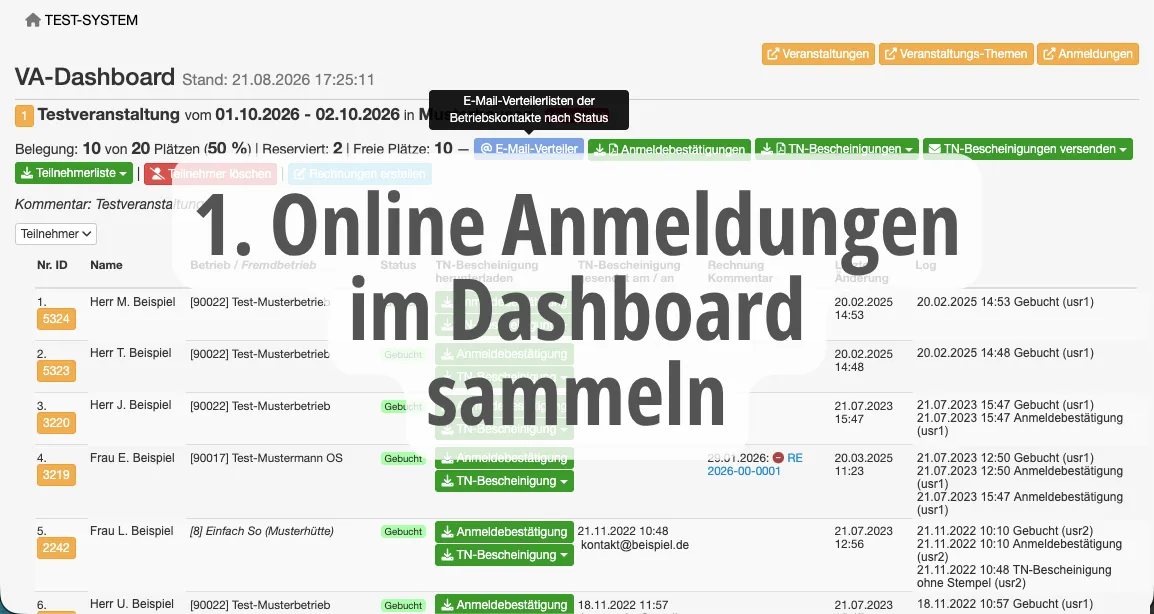Select the name Frau L. Beispiel
The image size is (1154, 614).
131,531
